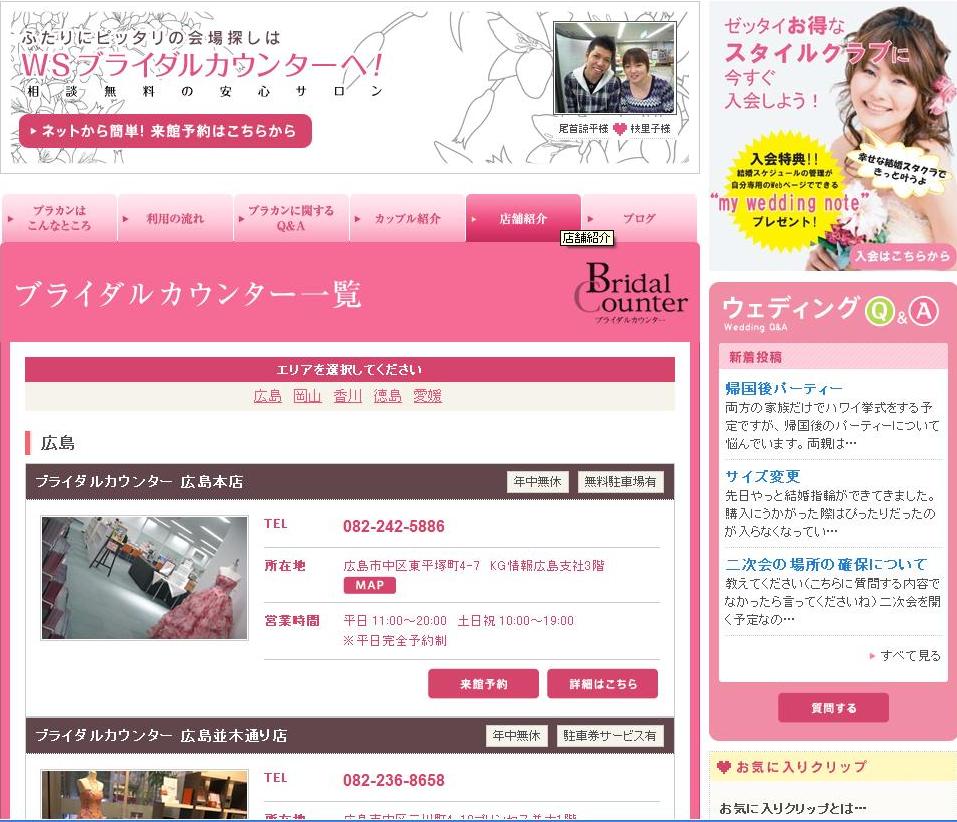This screenshot has height=822, width=957.
Task: Choose the 香川 area link
Action: (x=347, y=396)
